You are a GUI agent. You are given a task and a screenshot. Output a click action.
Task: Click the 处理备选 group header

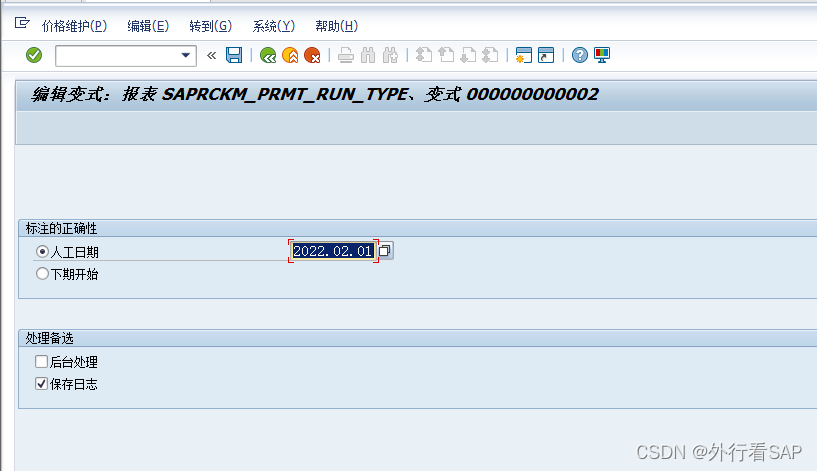tap(49, 338)
